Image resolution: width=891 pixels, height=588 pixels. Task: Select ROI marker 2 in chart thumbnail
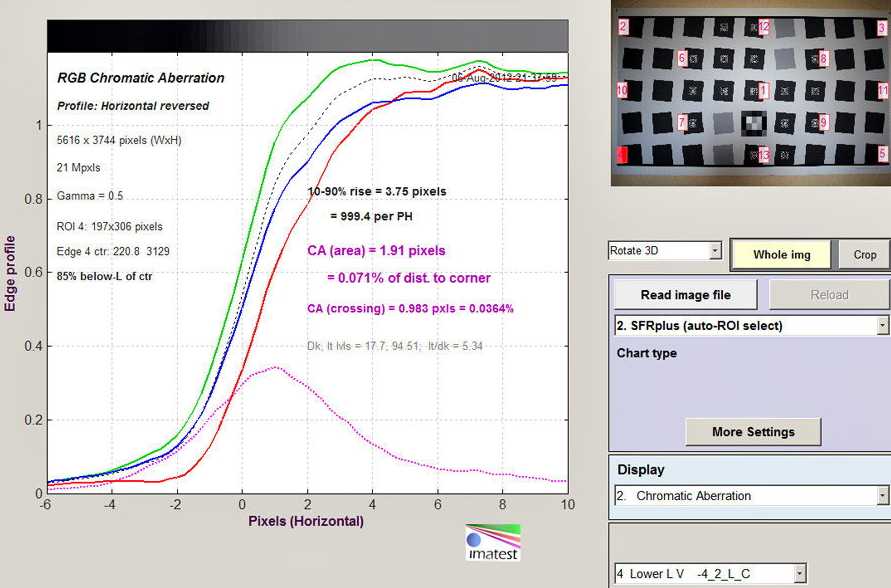tap(622, 27)
